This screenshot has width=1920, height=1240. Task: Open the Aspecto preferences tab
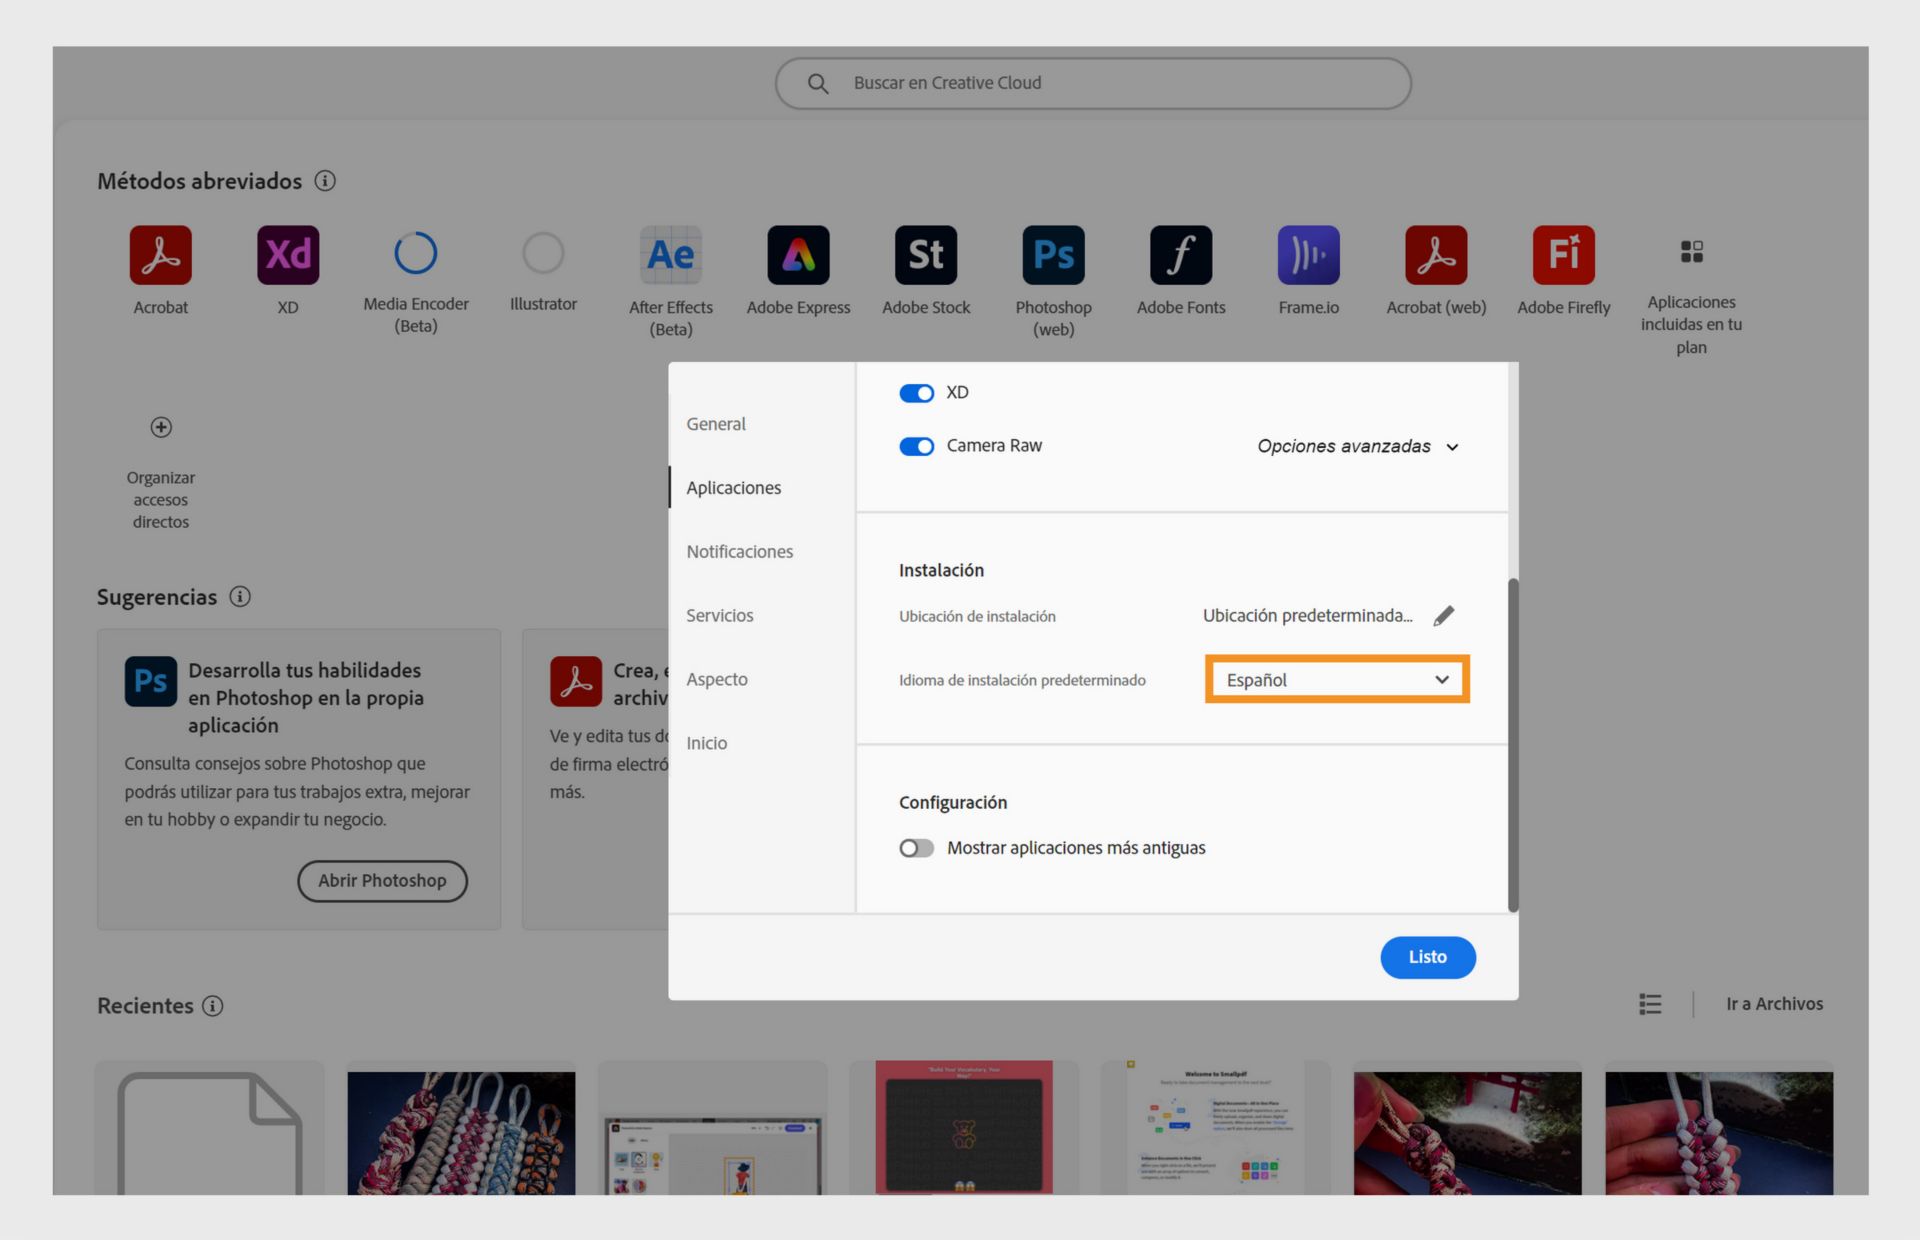tap(716, 679)
